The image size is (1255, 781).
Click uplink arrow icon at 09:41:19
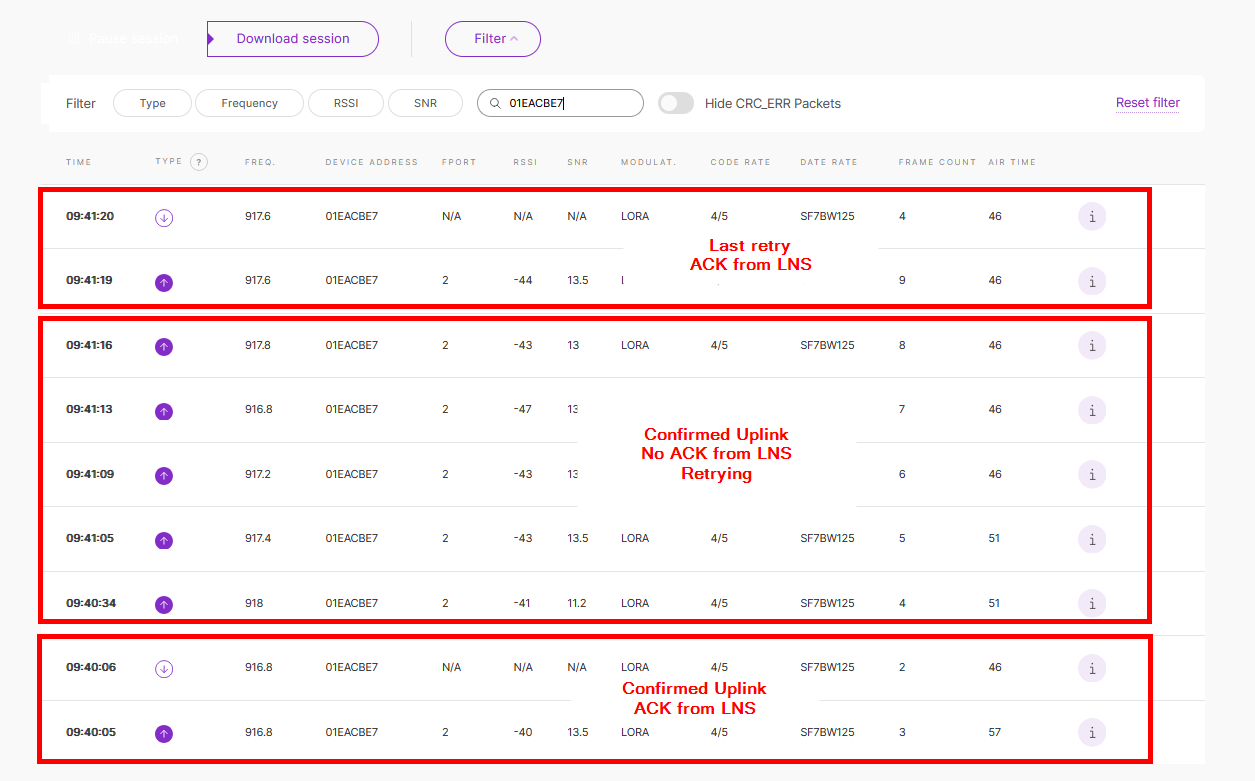pyautogui.click(x=164, y=282)
